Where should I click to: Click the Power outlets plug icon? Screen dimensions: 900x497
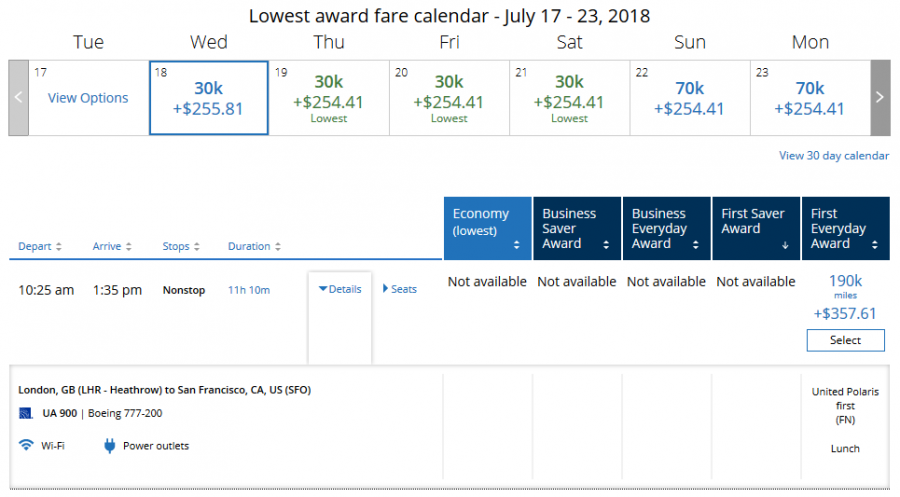109,446
